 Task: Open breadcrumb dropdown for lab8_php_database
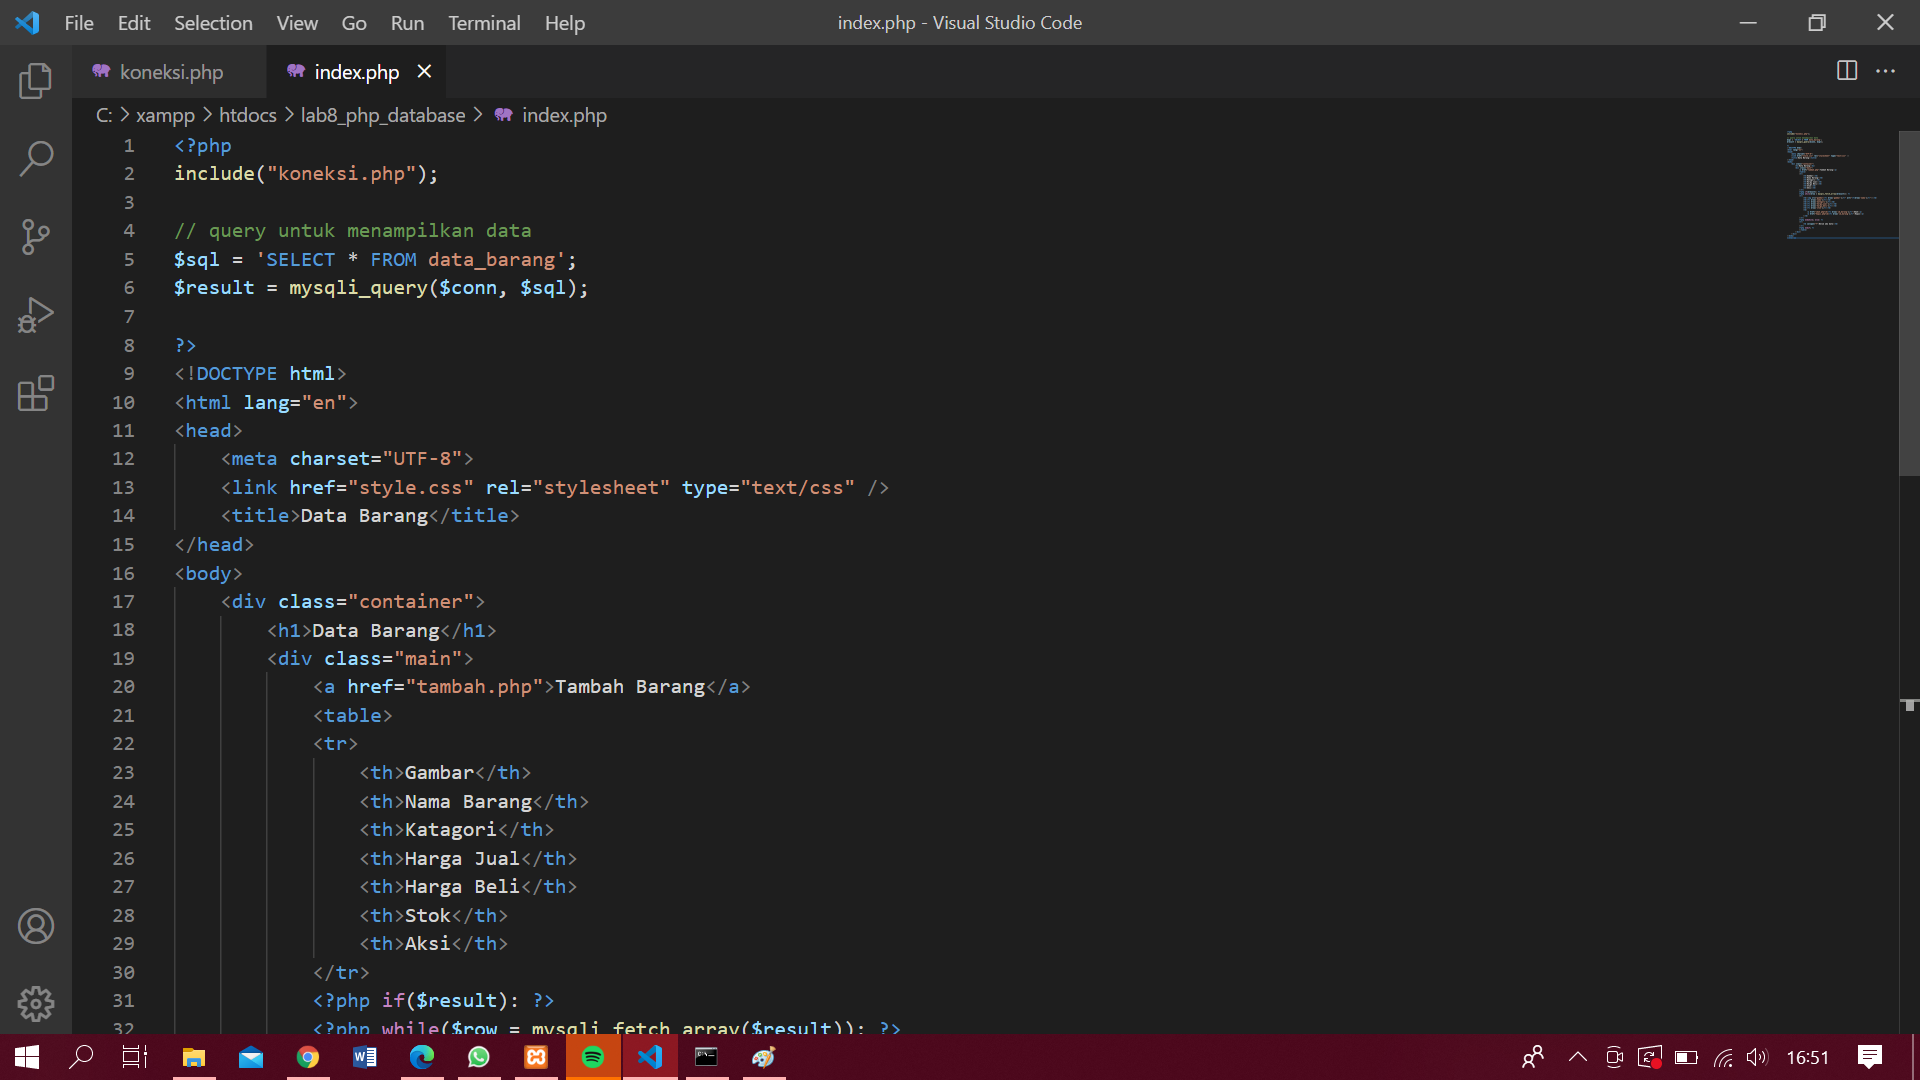(x=383, y=114)
